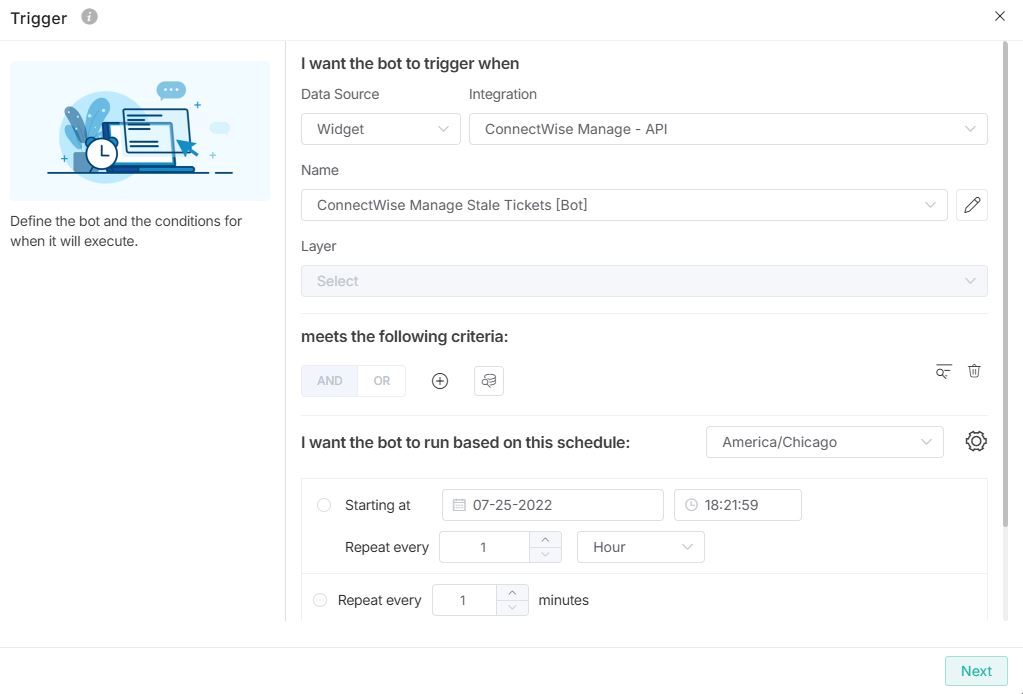Switch criteria operator to OR
The height and width of the screenshot is (694, 1023).
click(x=382, y=381)
